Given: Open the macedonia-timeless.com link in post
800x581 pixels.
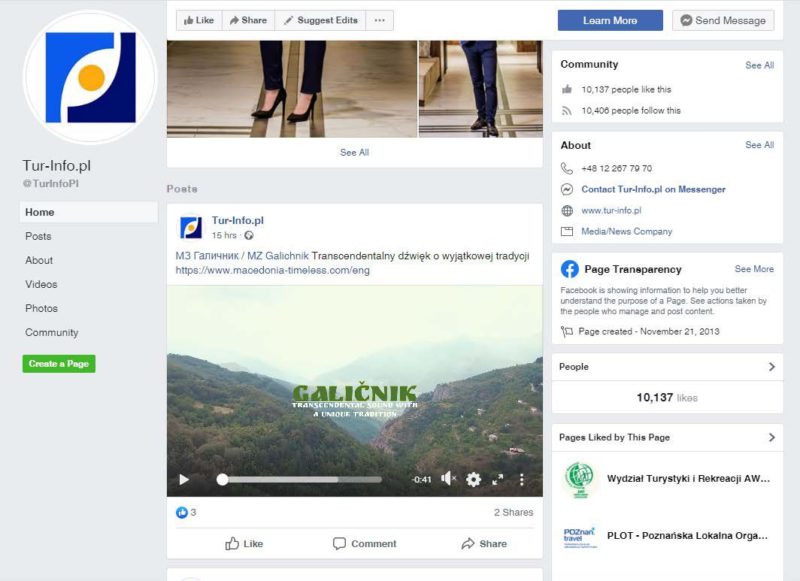Looking at the screenshot, I should [272, 270].
